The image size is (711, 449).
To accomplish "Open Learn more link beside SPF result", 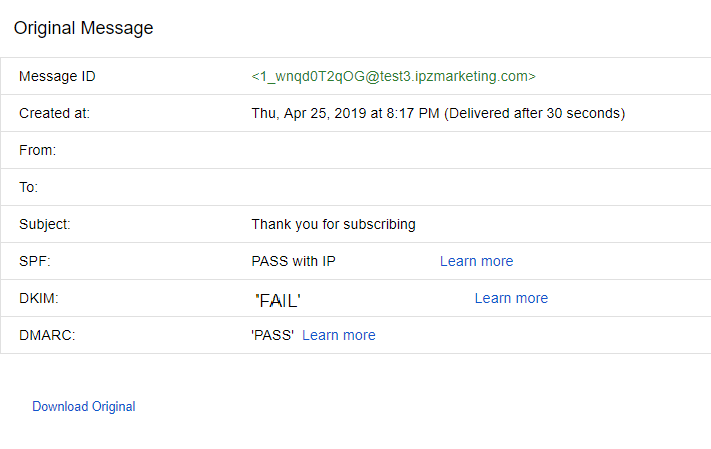I will pos(476,261).
